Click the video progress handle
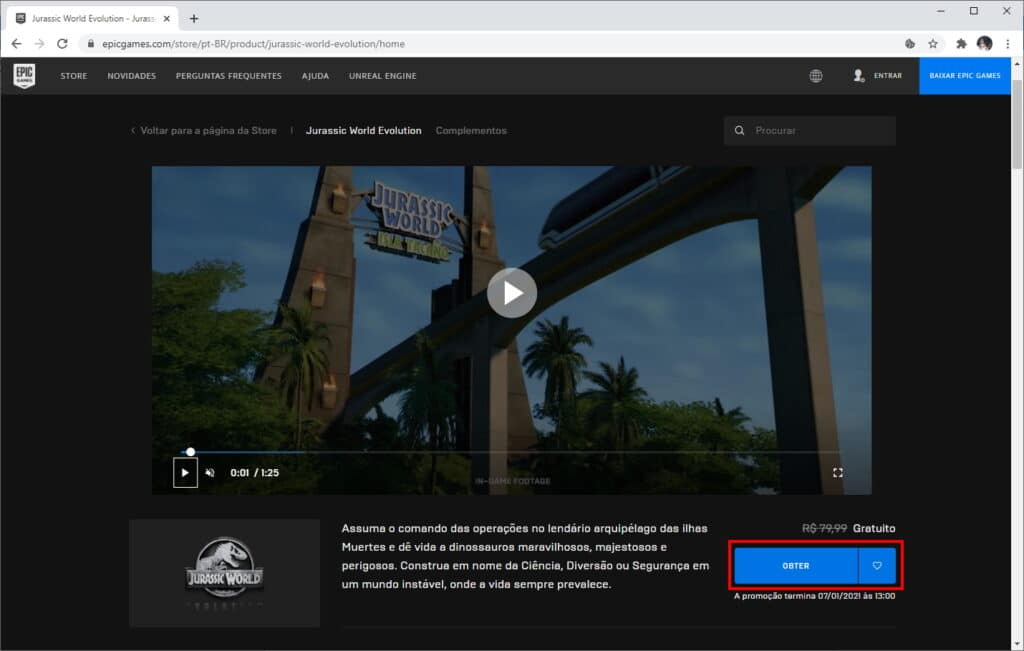1024x651 pixels. pos(190,452)
